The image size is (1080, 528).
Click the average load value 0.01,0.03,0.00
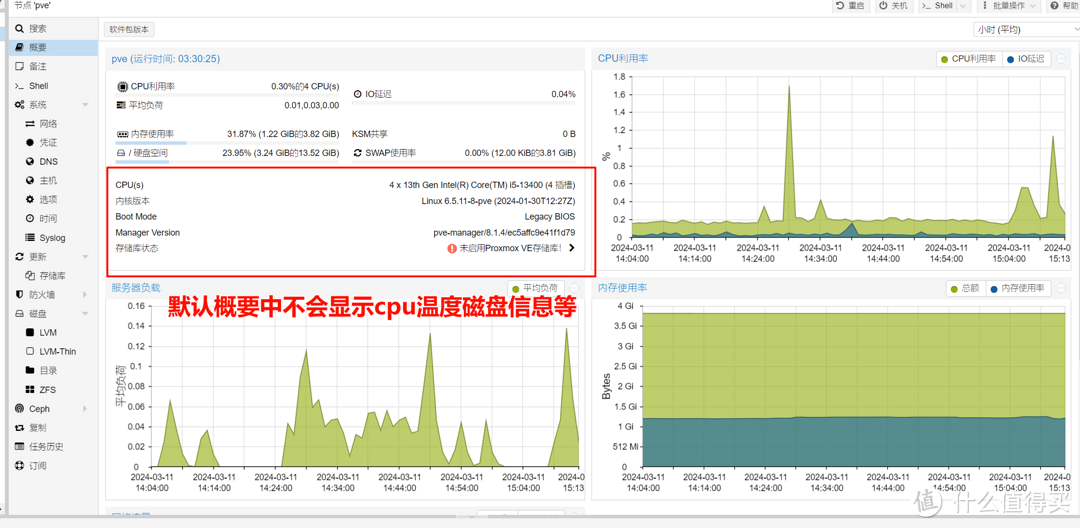(x=311, y=105)
